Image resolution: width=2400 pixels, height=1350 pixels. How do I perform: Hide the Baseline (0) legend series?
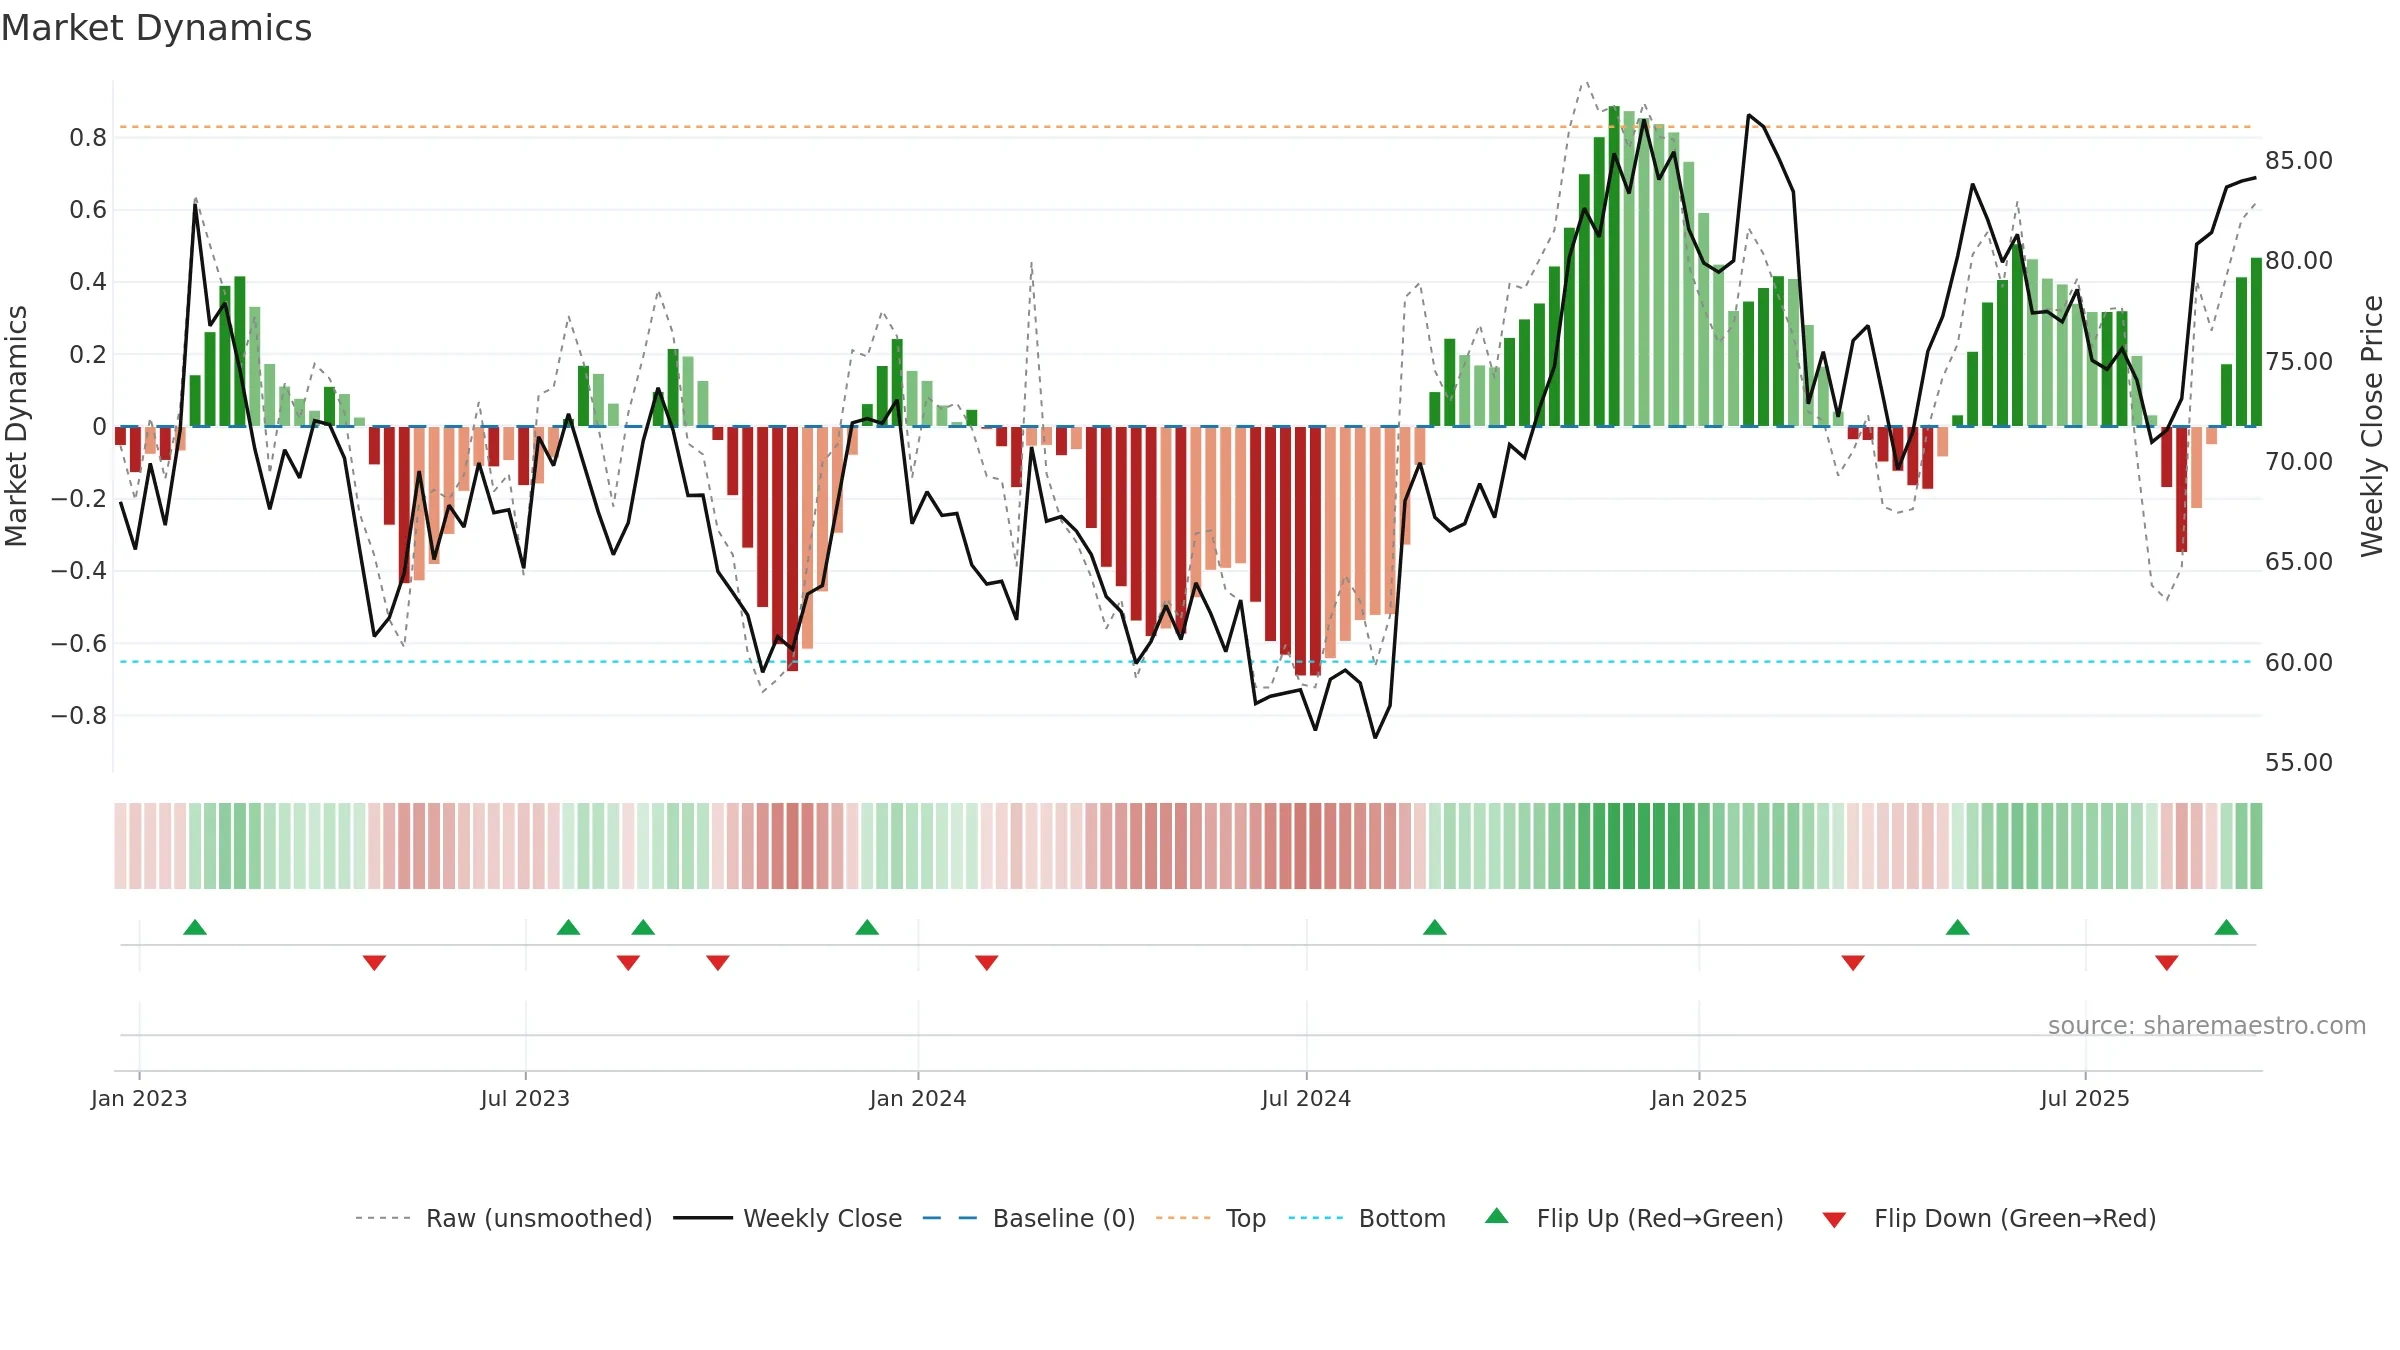pos(1029,1218)
